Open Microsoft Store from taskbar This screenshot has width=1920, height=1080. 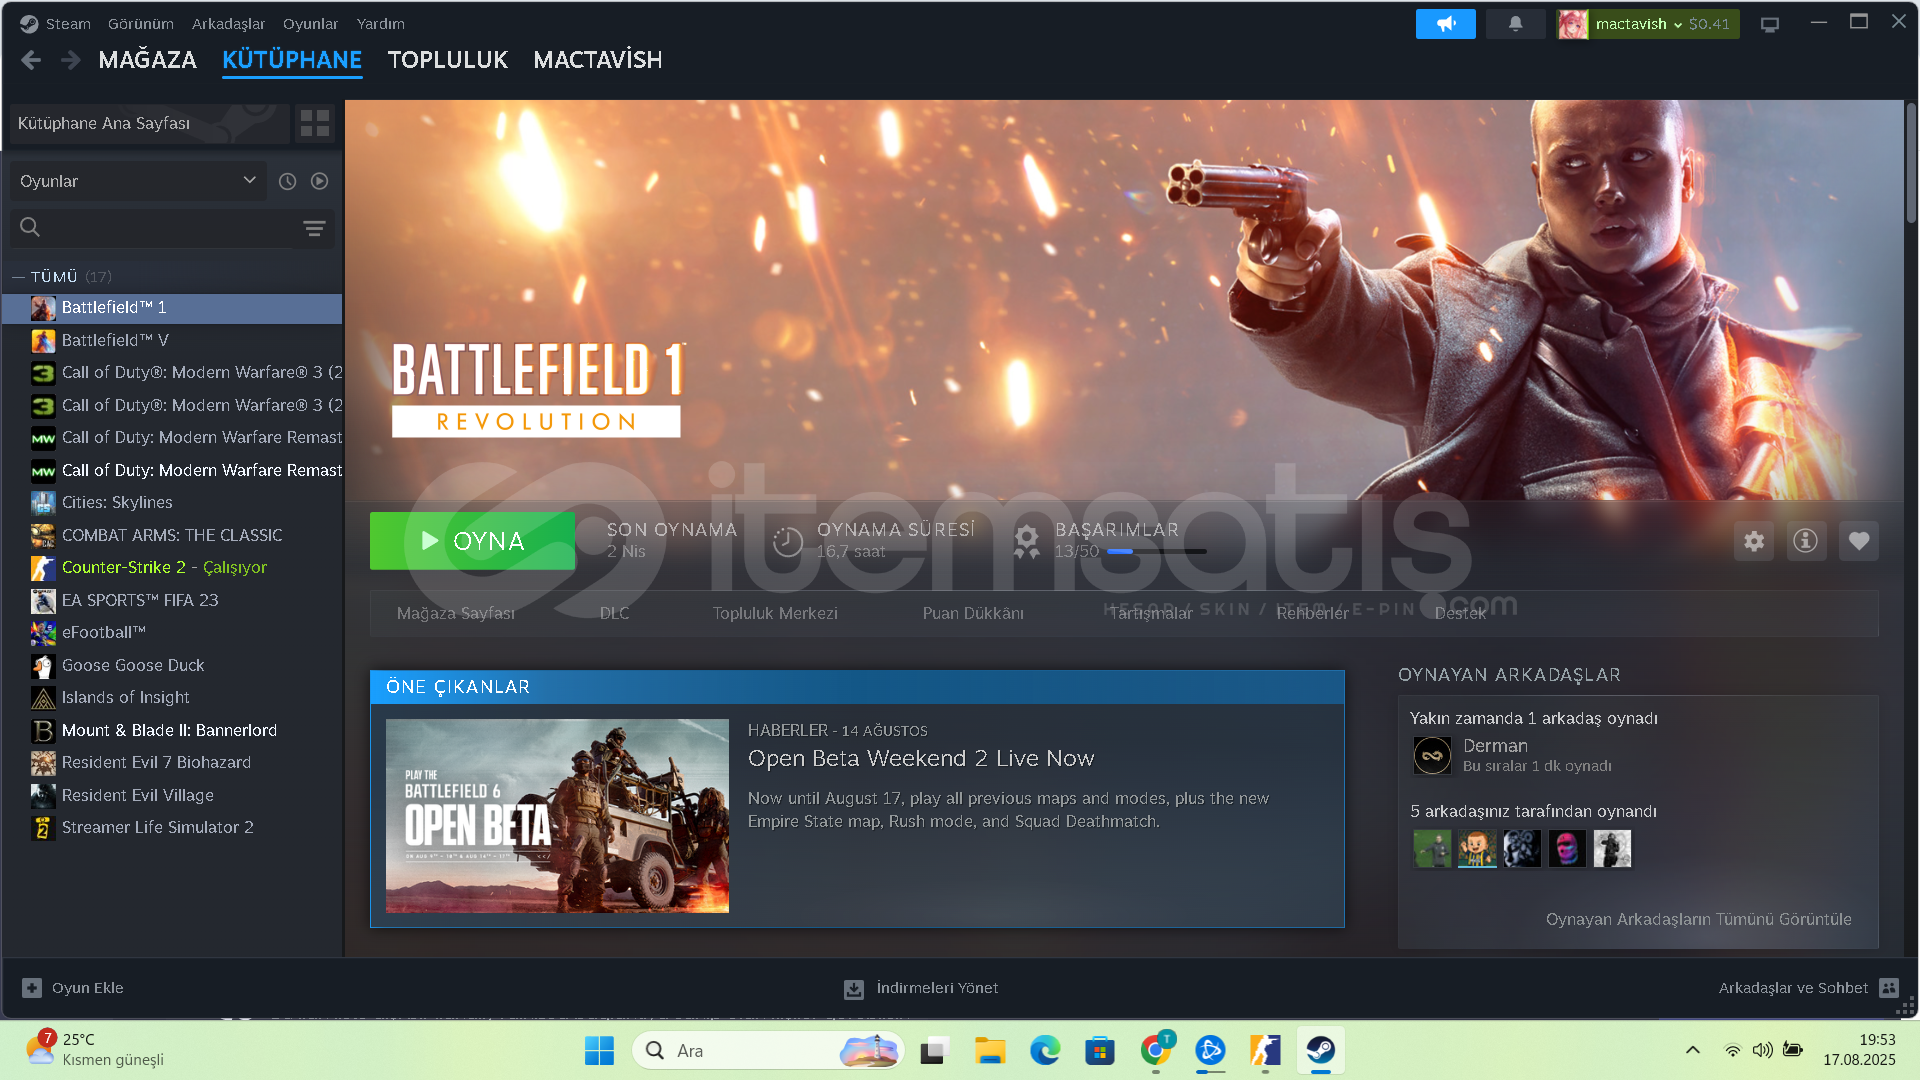tap(1100, 1050)
